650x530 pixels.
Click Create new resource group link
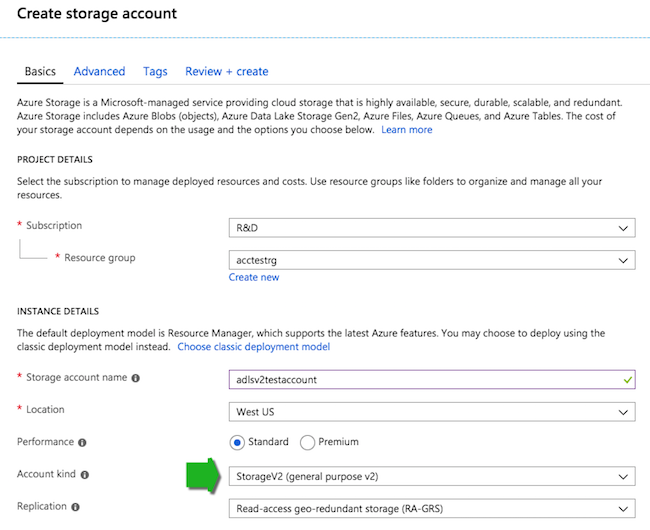254,277
